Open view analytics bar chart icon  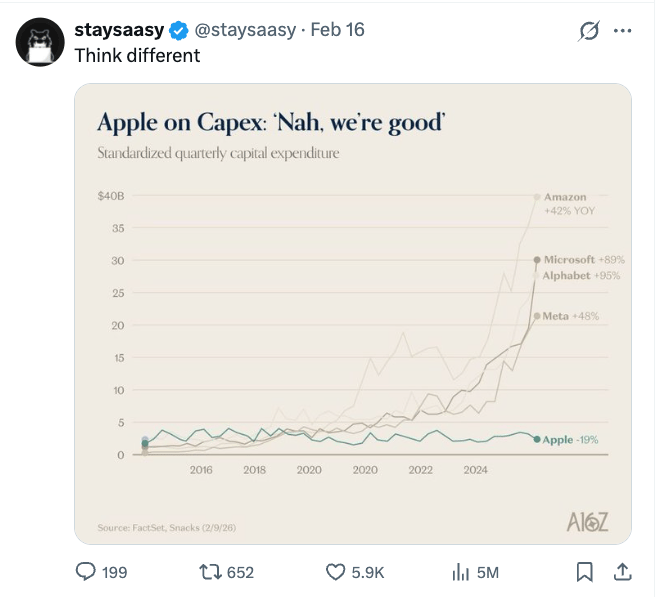[x=461, y=572]
